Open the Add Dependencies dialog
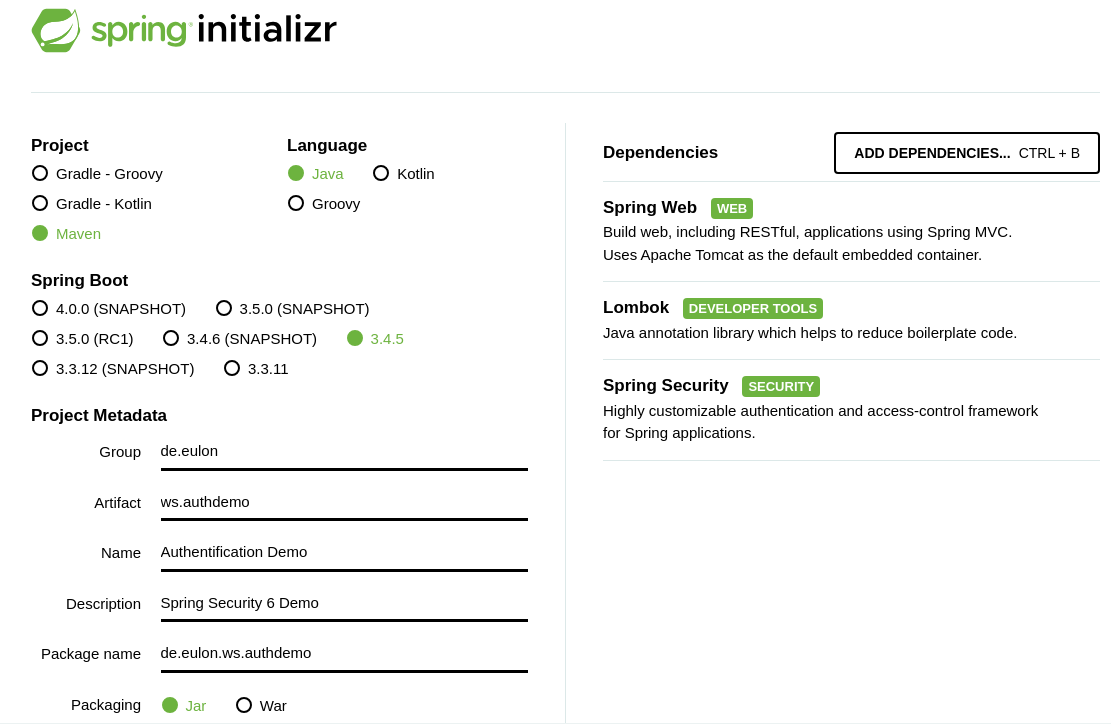Screen dimensions: 1111x724 point(966,153)
